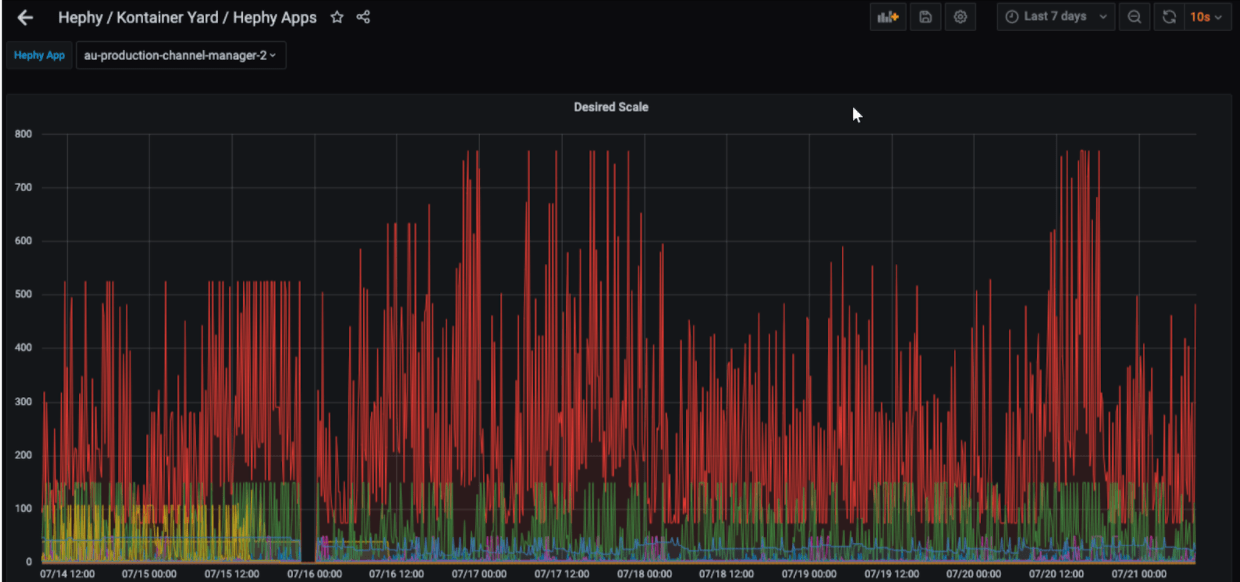Refresh the dashboard now
The image size is (1240, 582).
pyautogui.click(x=1169, y=17)
